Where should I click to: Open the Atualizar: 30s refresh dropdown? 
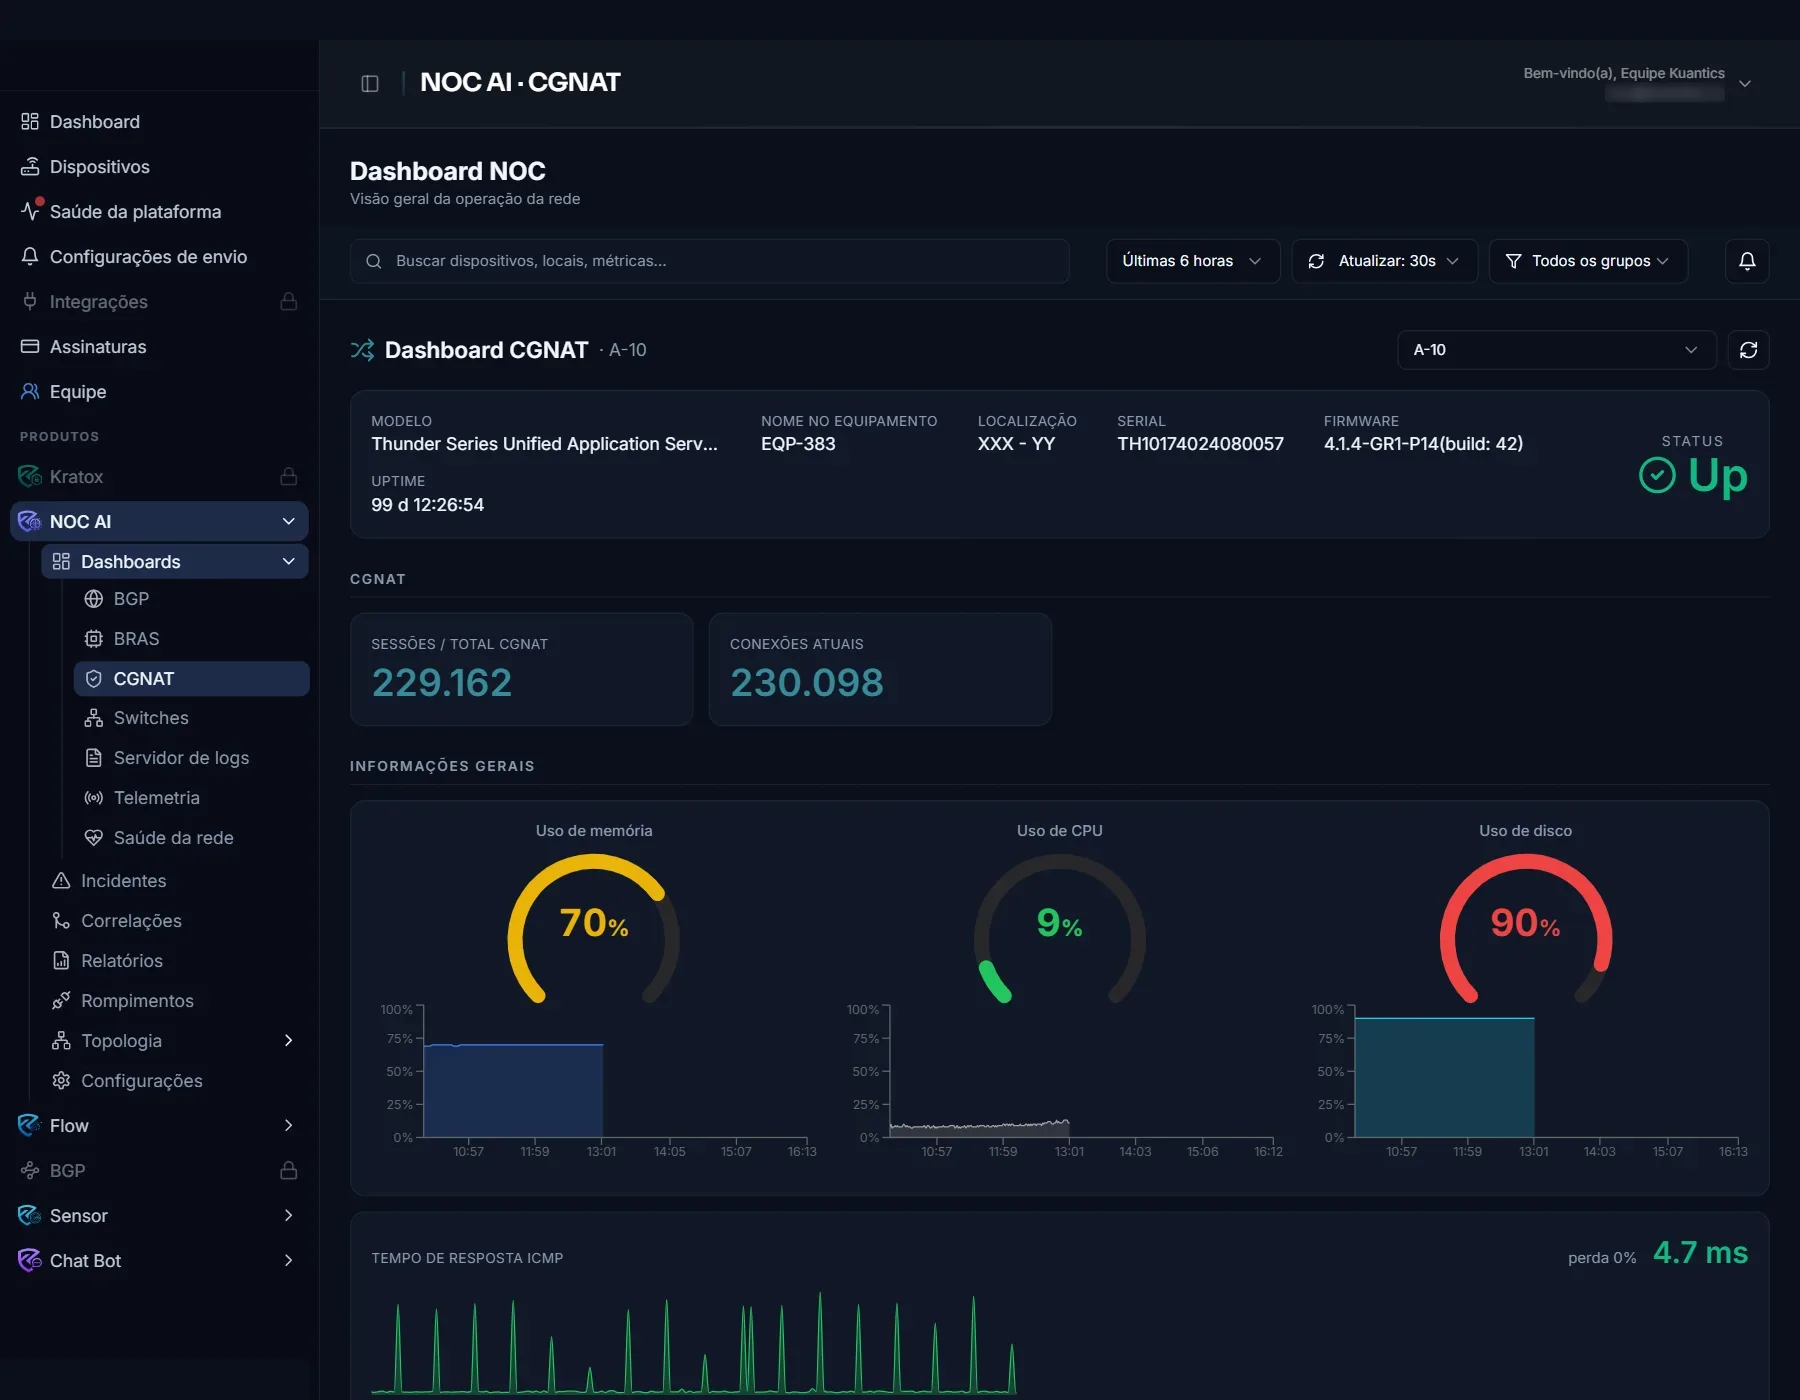point(1385,261)
